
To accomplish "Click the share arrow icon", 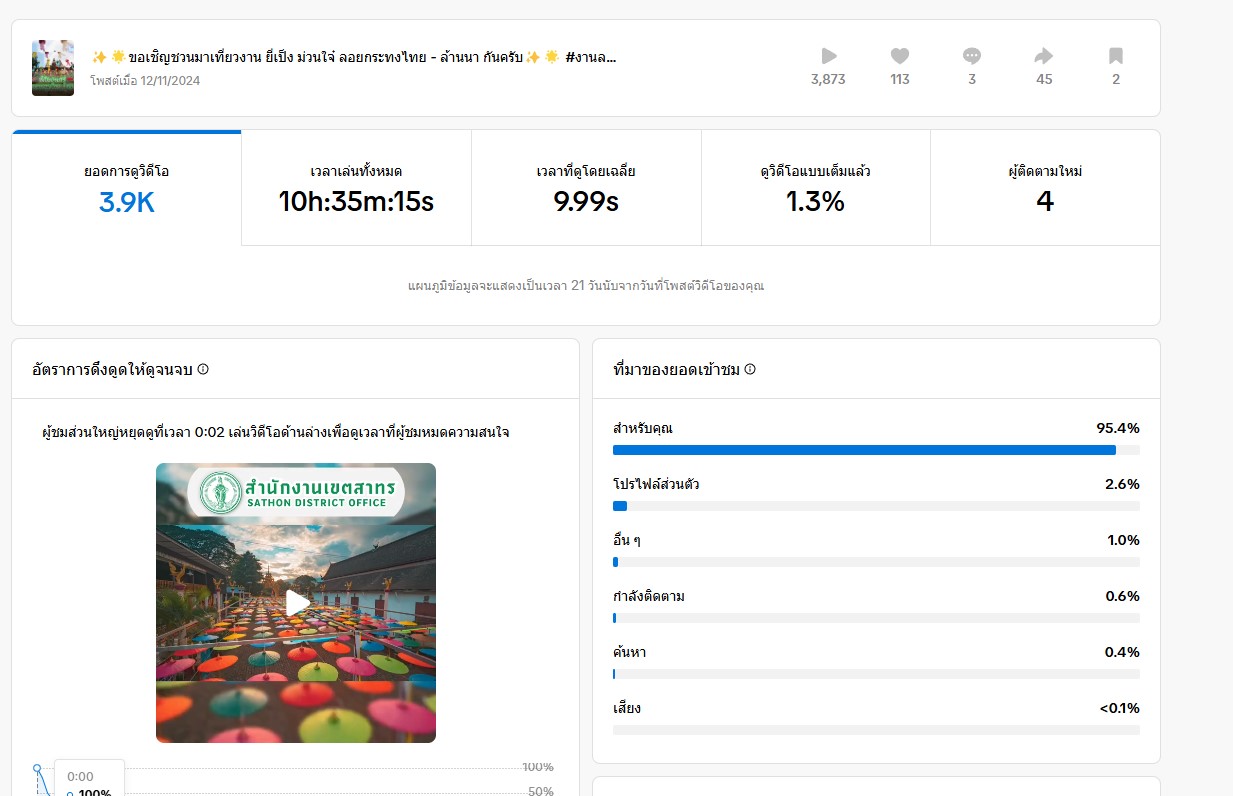I will 1044,56.
